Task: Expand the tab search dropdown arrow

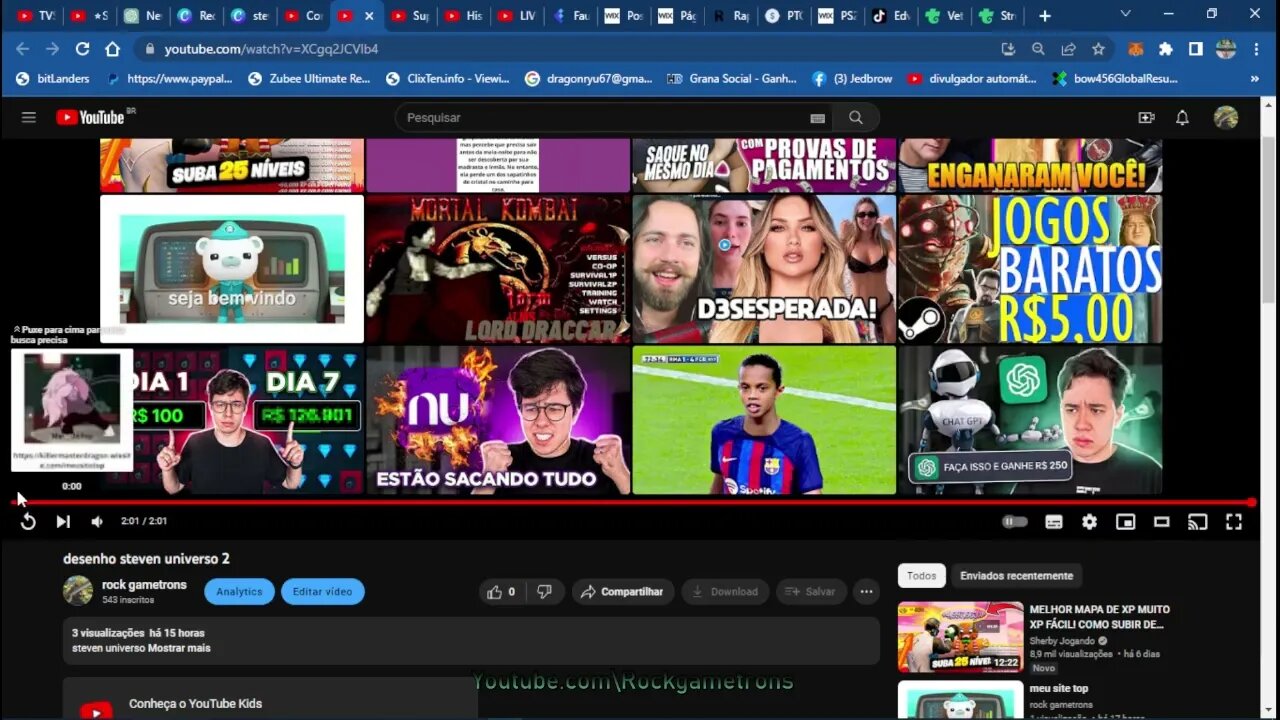Action: point(1125,14)
